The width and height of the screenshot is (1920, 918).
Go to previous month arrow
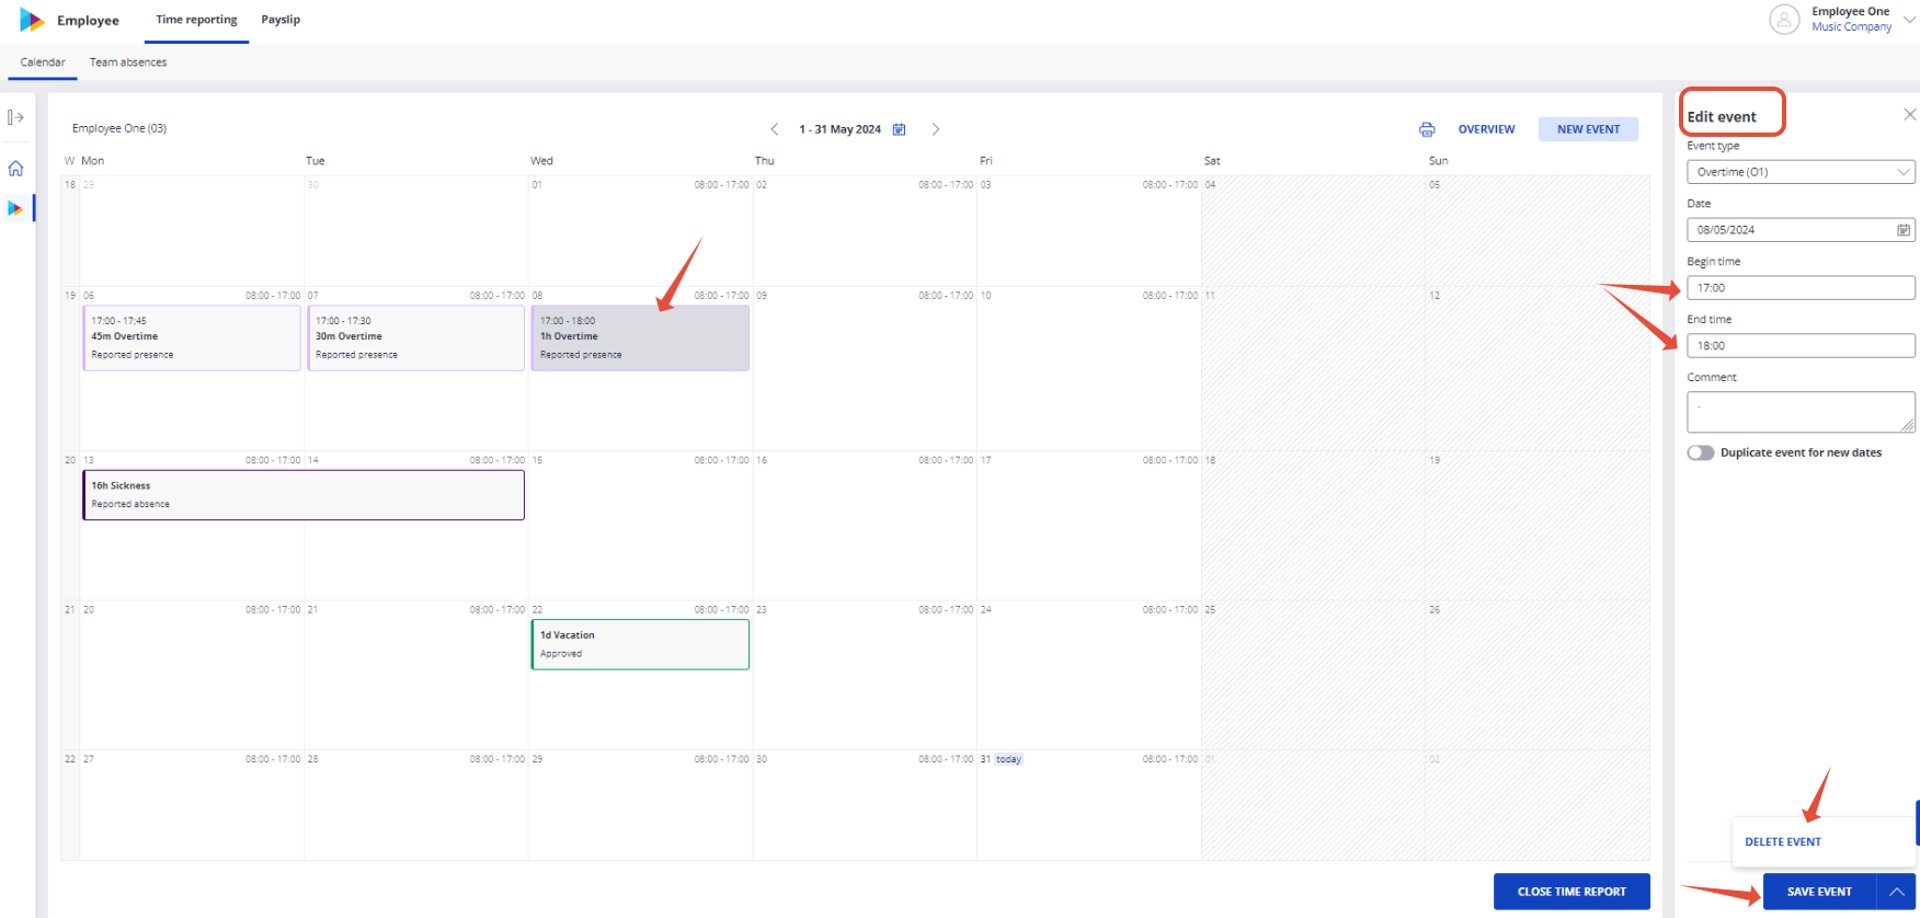774,129
